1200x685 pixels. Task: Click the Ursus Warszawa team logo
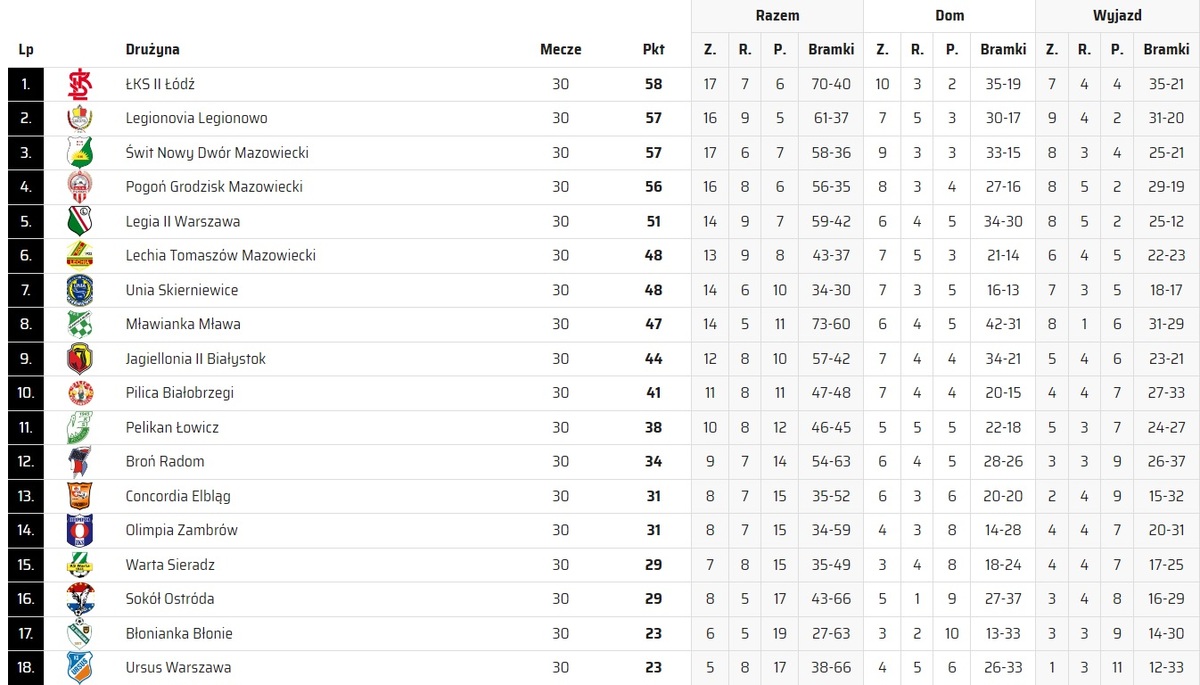[x=80, y=667]
